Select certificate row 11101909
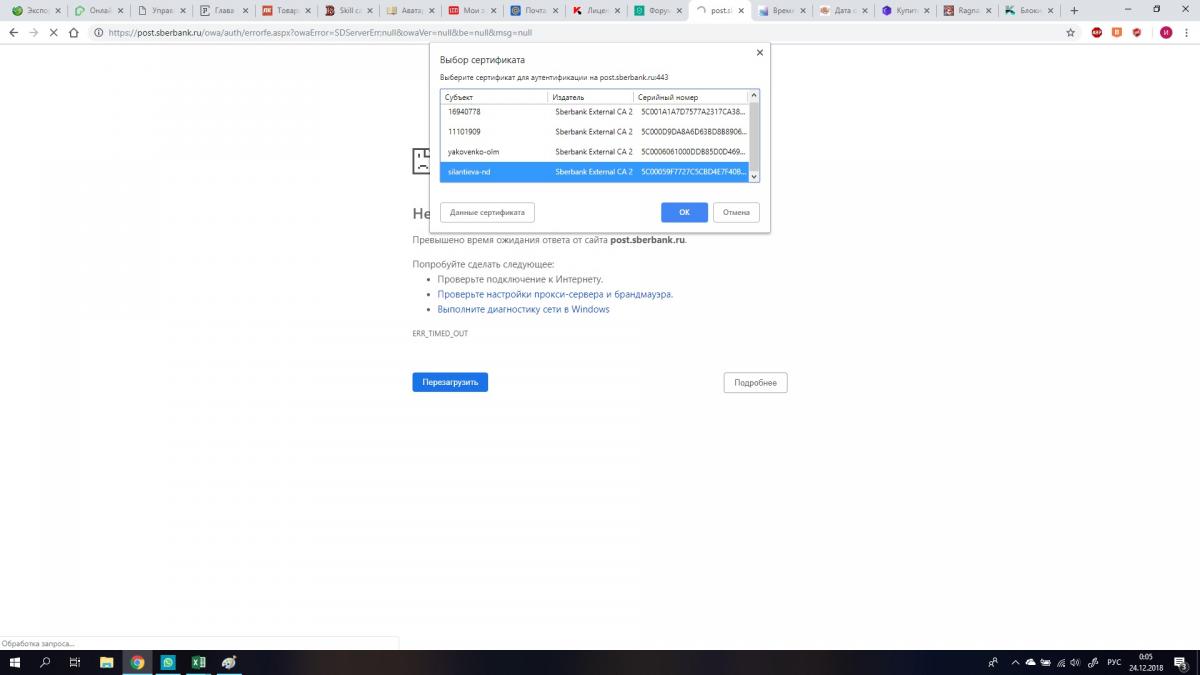The width and height of the screenshot is (1200, 675). point(594,132)
